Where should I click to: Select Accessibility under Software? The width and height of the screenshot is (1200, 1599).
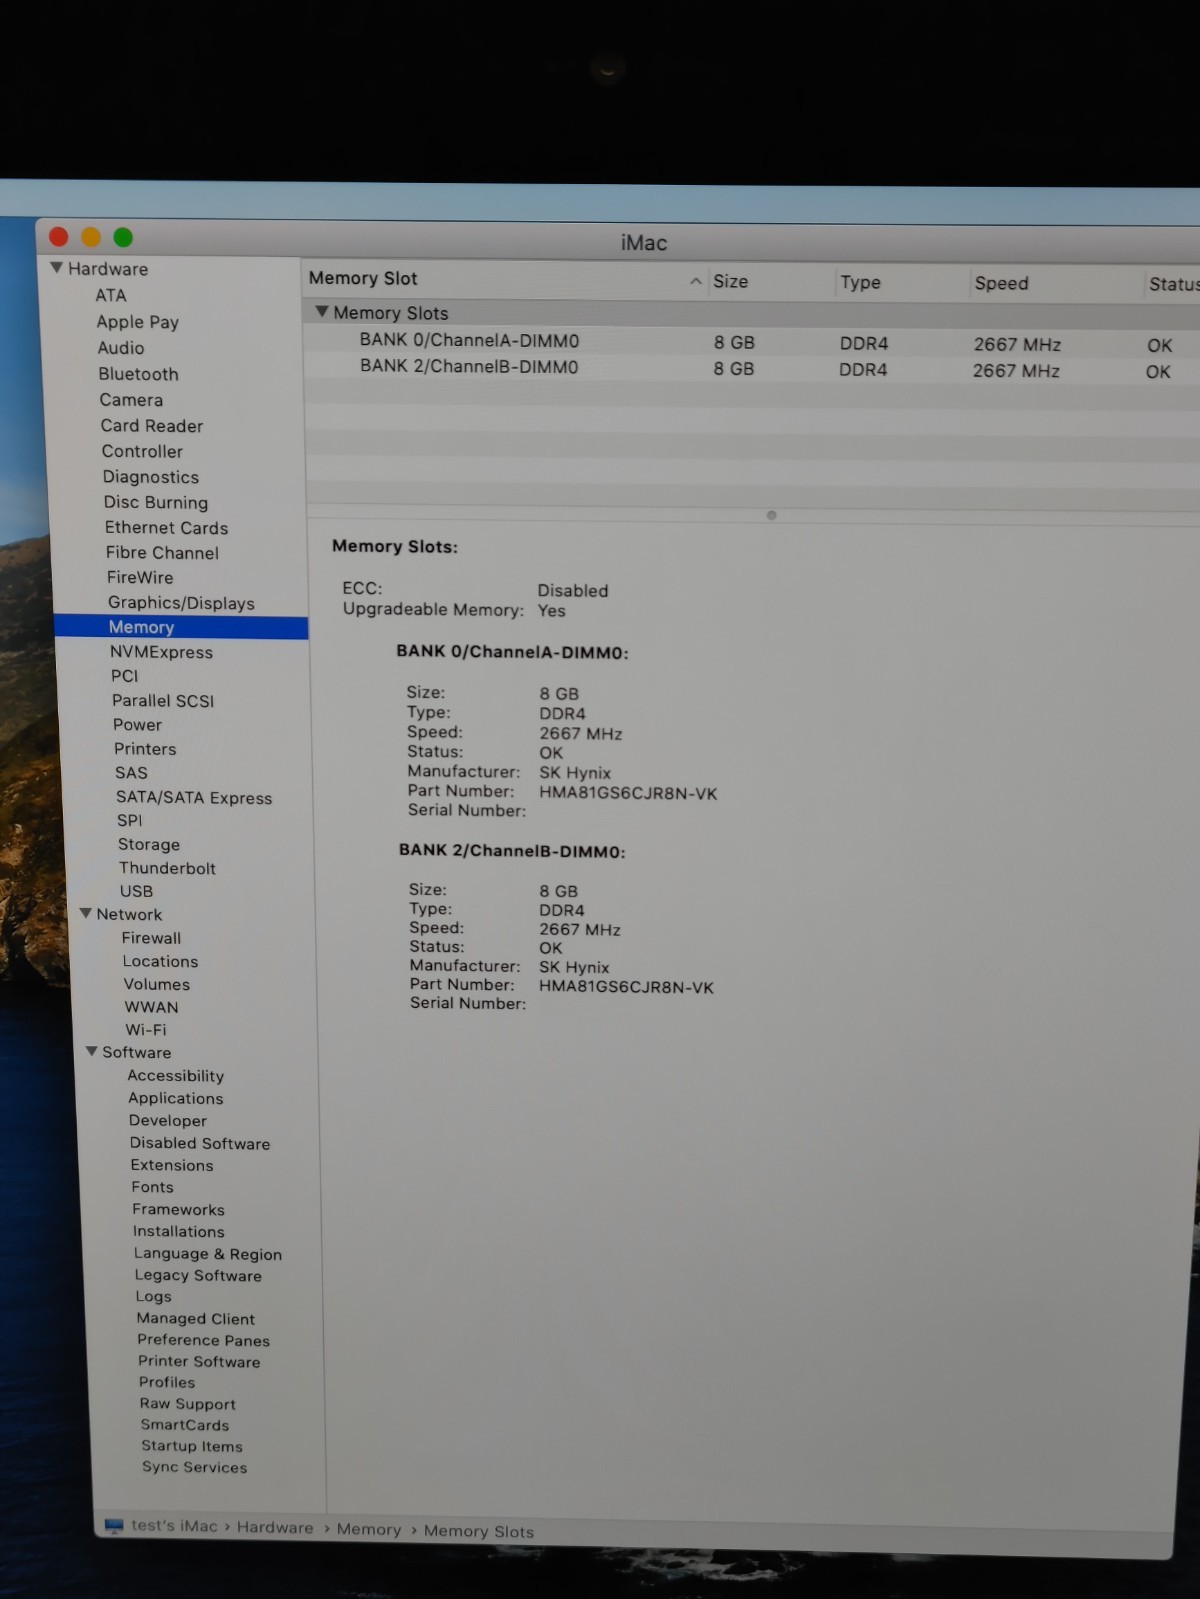coord(175,1076)
